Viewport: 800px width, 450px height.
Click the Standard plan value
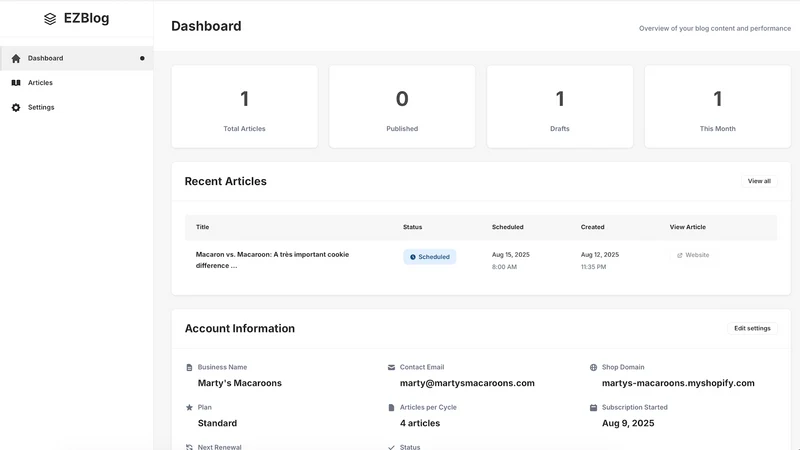[217, 423]
